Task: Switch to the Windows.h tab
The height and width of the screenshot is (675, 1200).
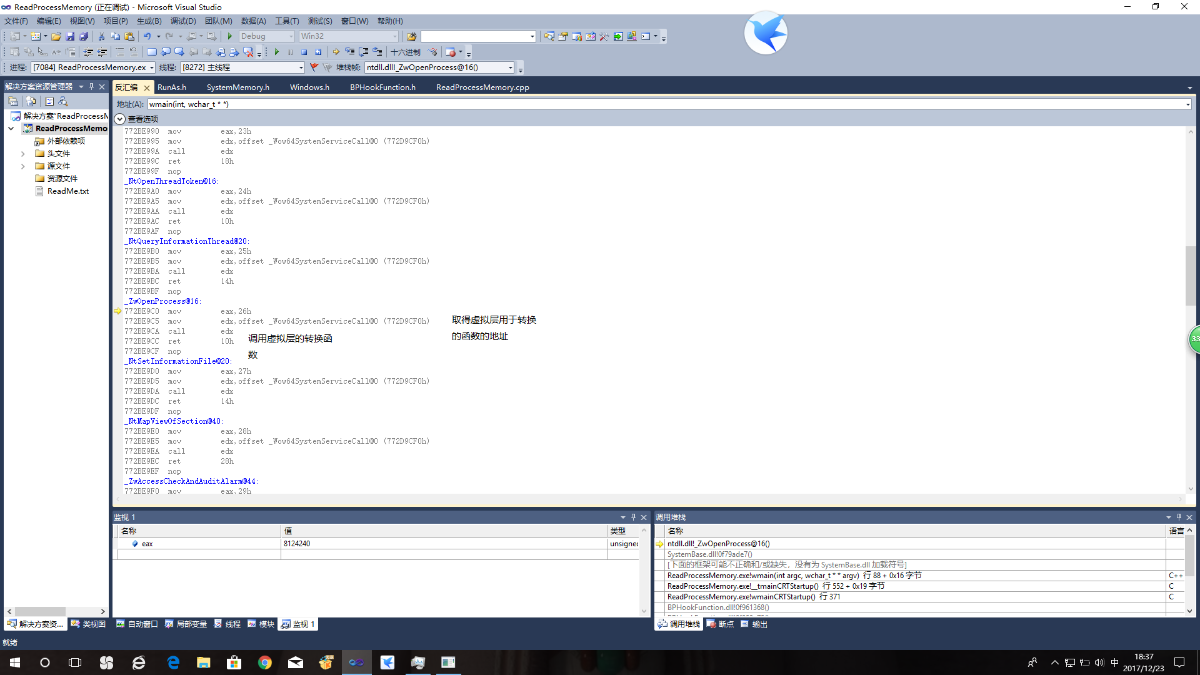Action: click(x=310, y=87)
